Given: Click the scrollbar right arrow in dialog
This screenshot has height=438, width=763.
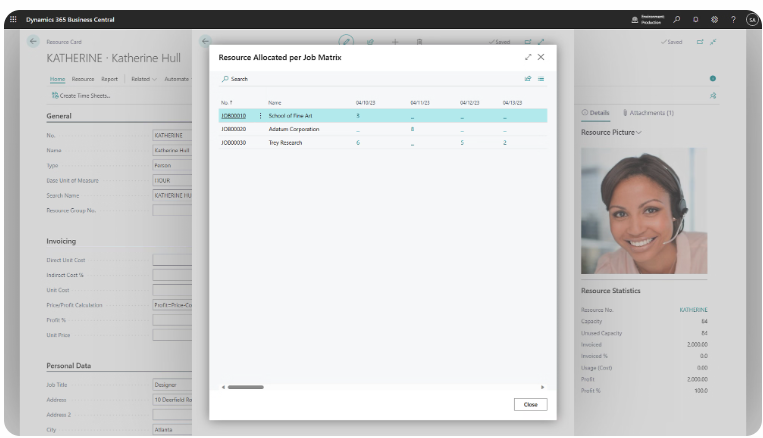Looking at the screenshot, I should click(x=543, y=387).
